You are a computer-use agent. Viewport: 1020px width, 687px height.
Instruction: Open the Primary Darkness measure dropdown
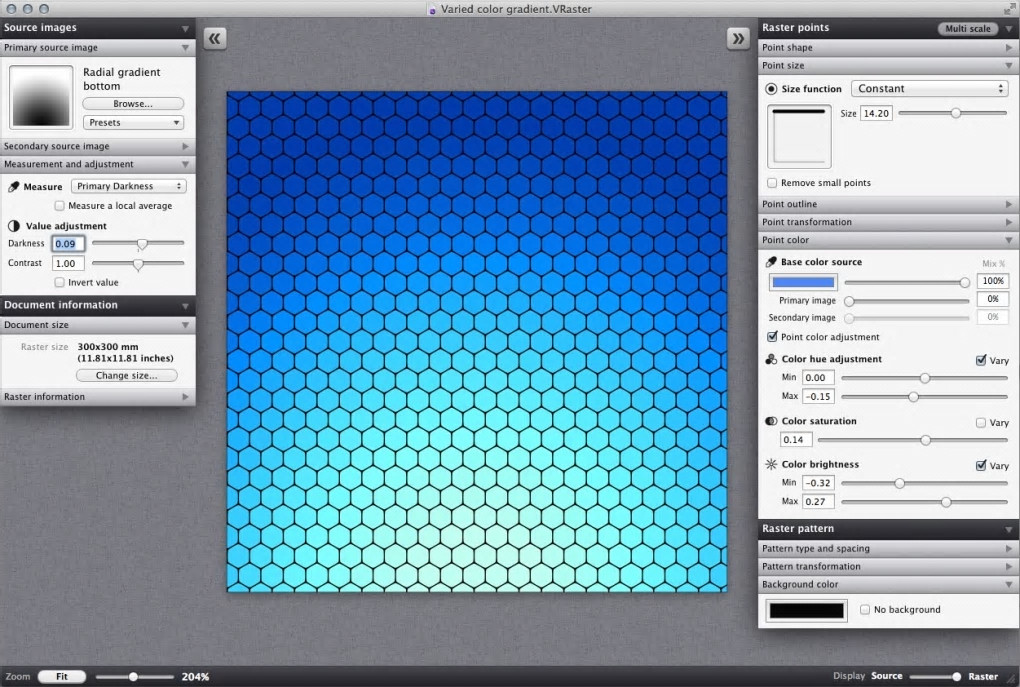(x=129, y=186)
